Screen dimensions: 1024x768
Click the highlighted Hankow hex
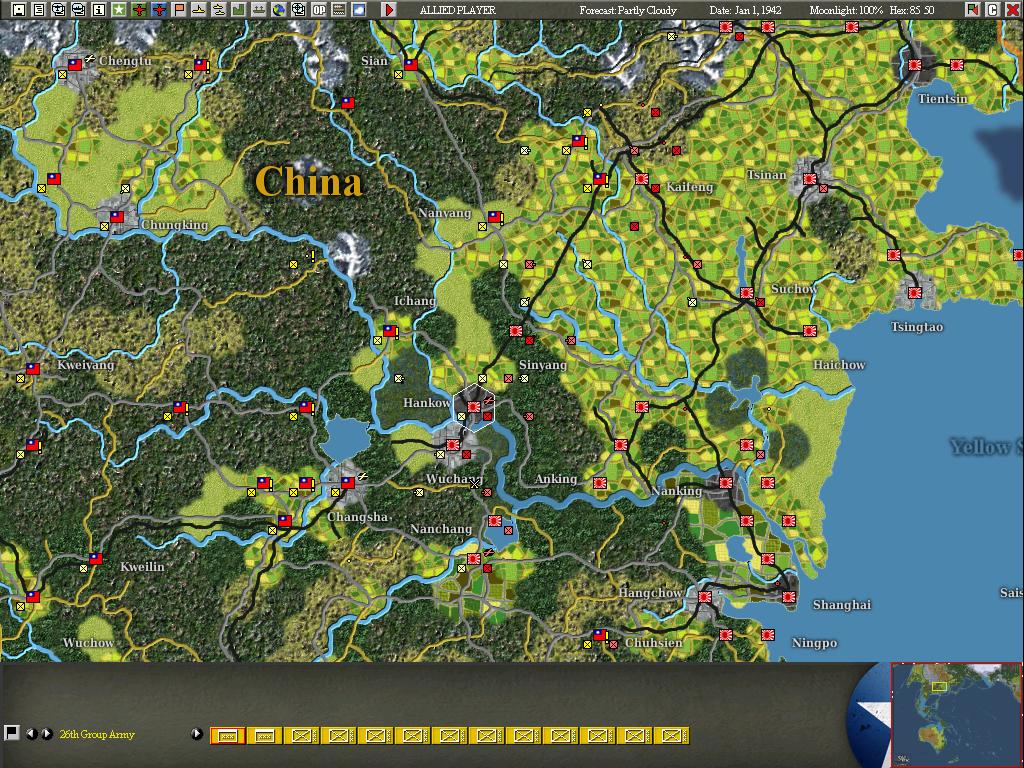[474, 408]
